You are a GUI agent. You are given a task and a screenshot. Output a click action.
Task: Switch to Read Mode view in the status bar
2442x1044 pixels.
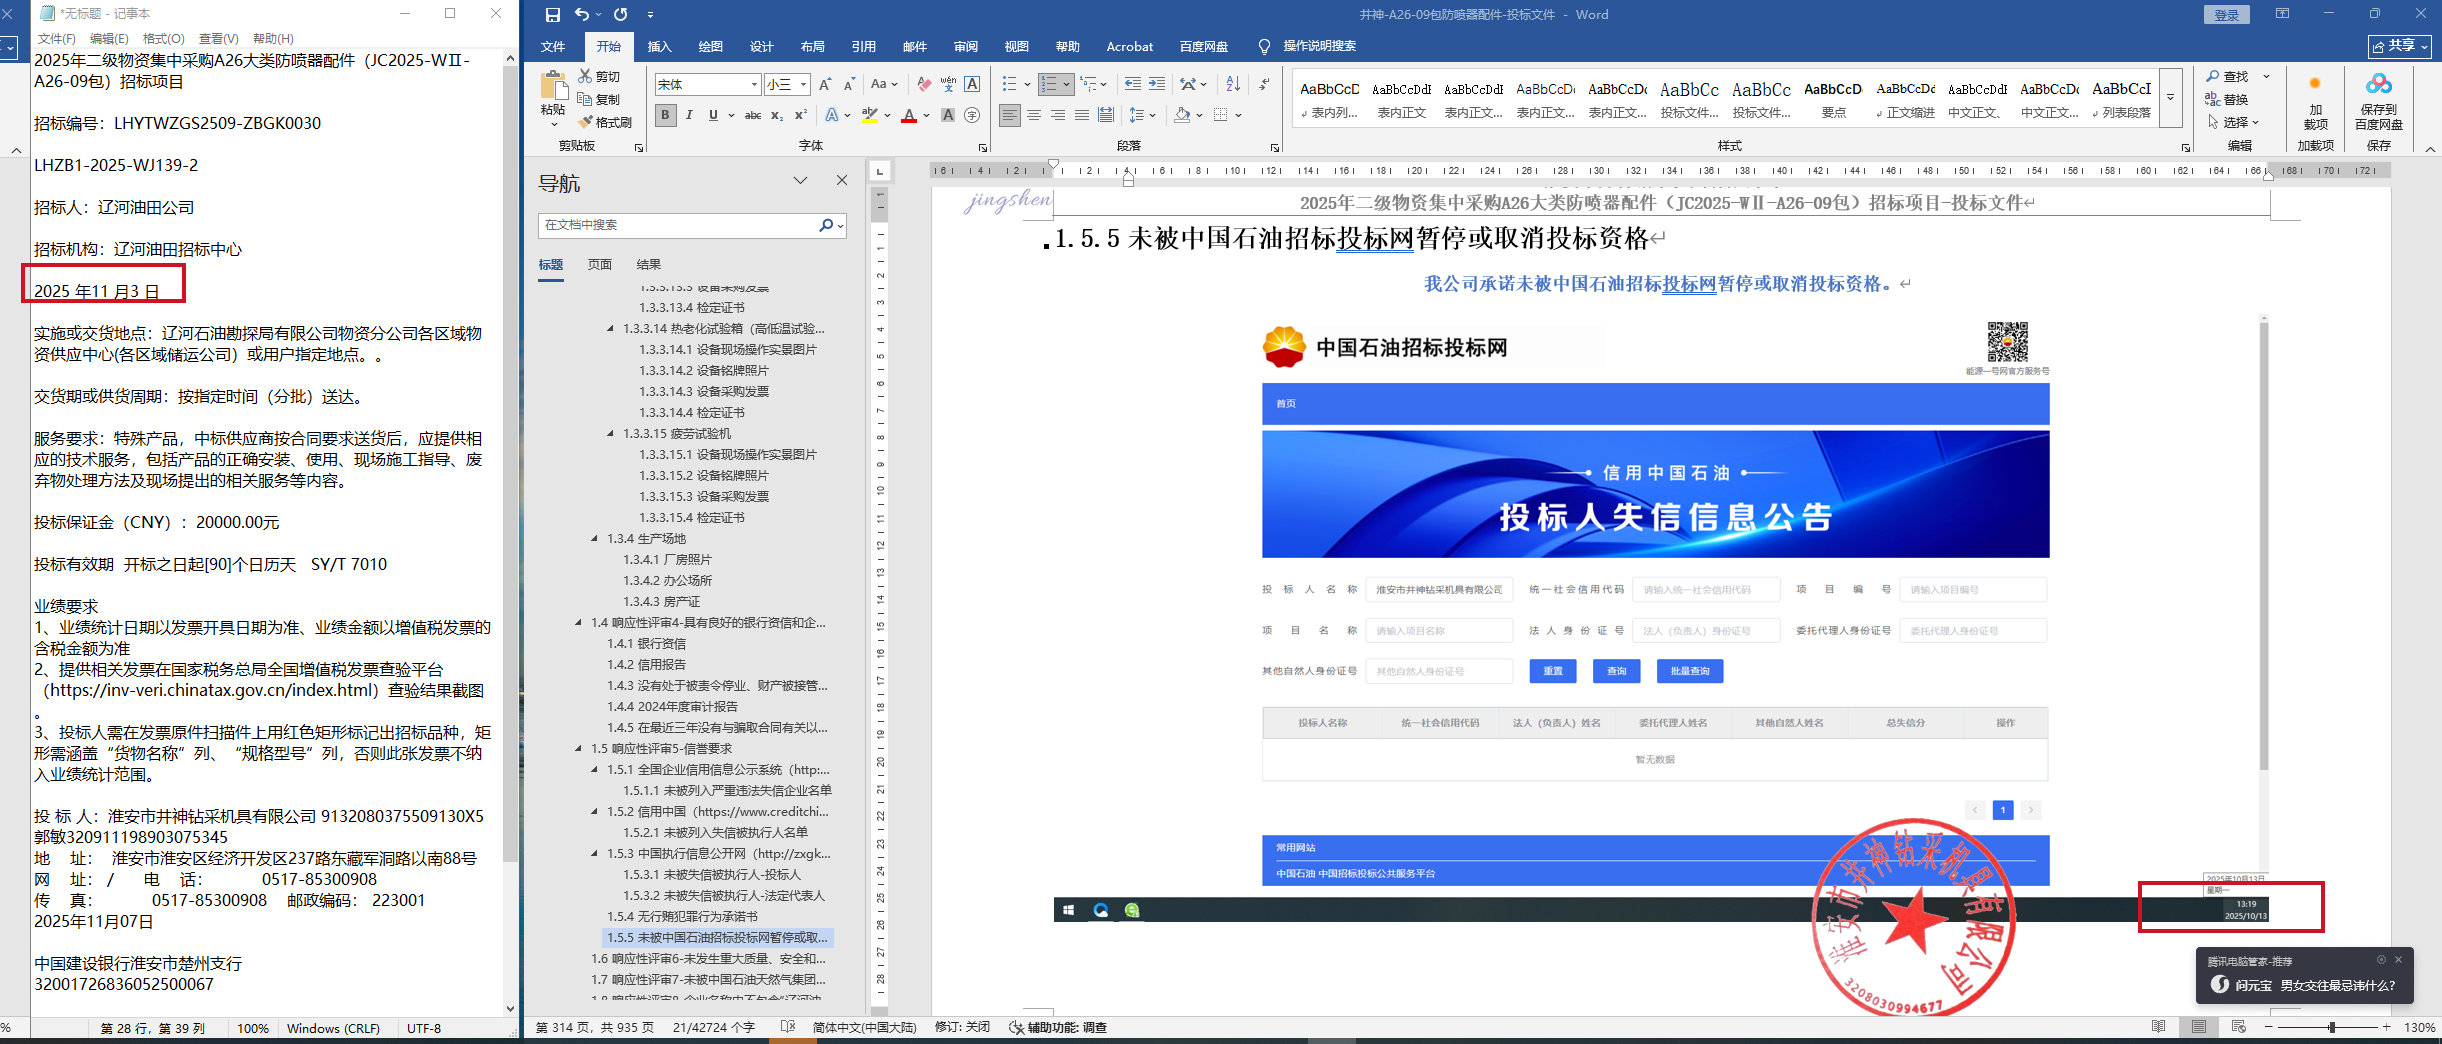[2158, 1027]
